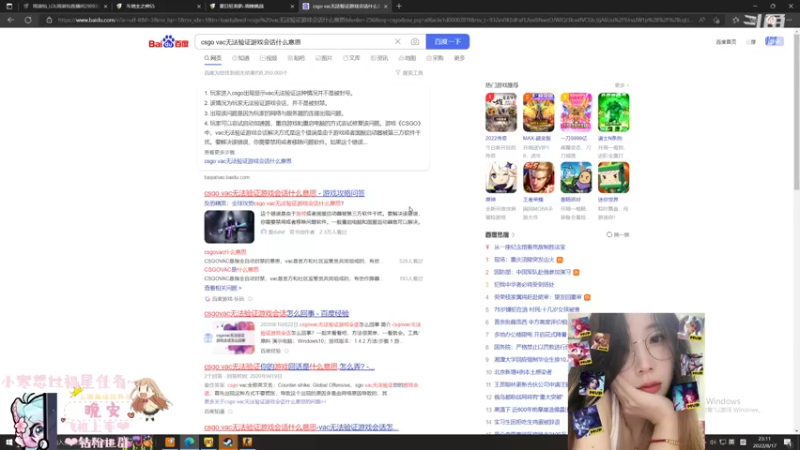Switch to the 知道 tab
Viewport: 800px width, 450px height.
pyautogui.click(x=241, y=58)
